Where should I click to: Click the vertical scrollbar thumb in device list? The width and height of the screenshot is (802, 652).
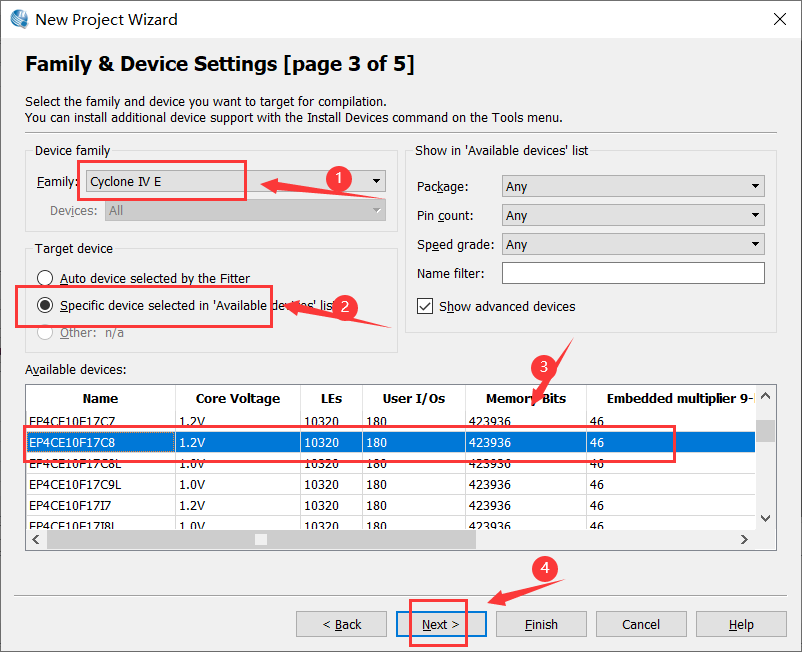(766, 431)
